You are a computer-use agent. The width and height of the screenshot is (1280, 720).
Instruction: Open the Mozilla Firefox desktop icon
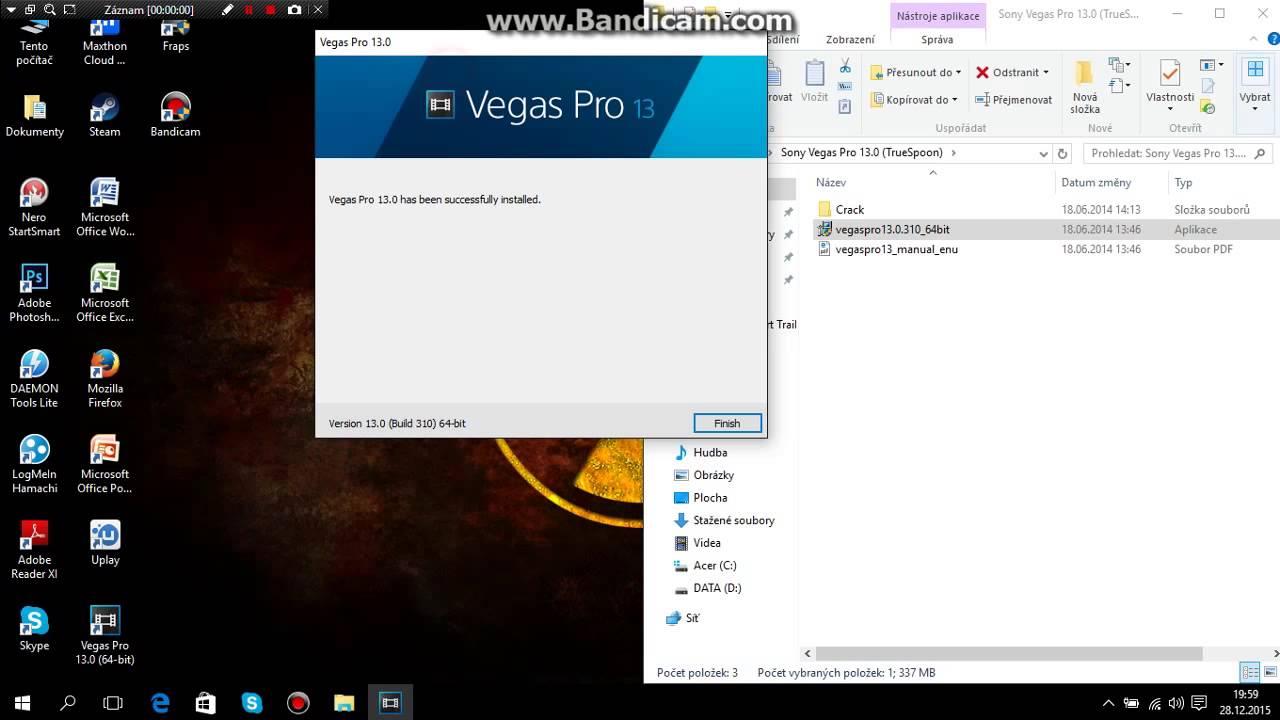tap(105, 379)
